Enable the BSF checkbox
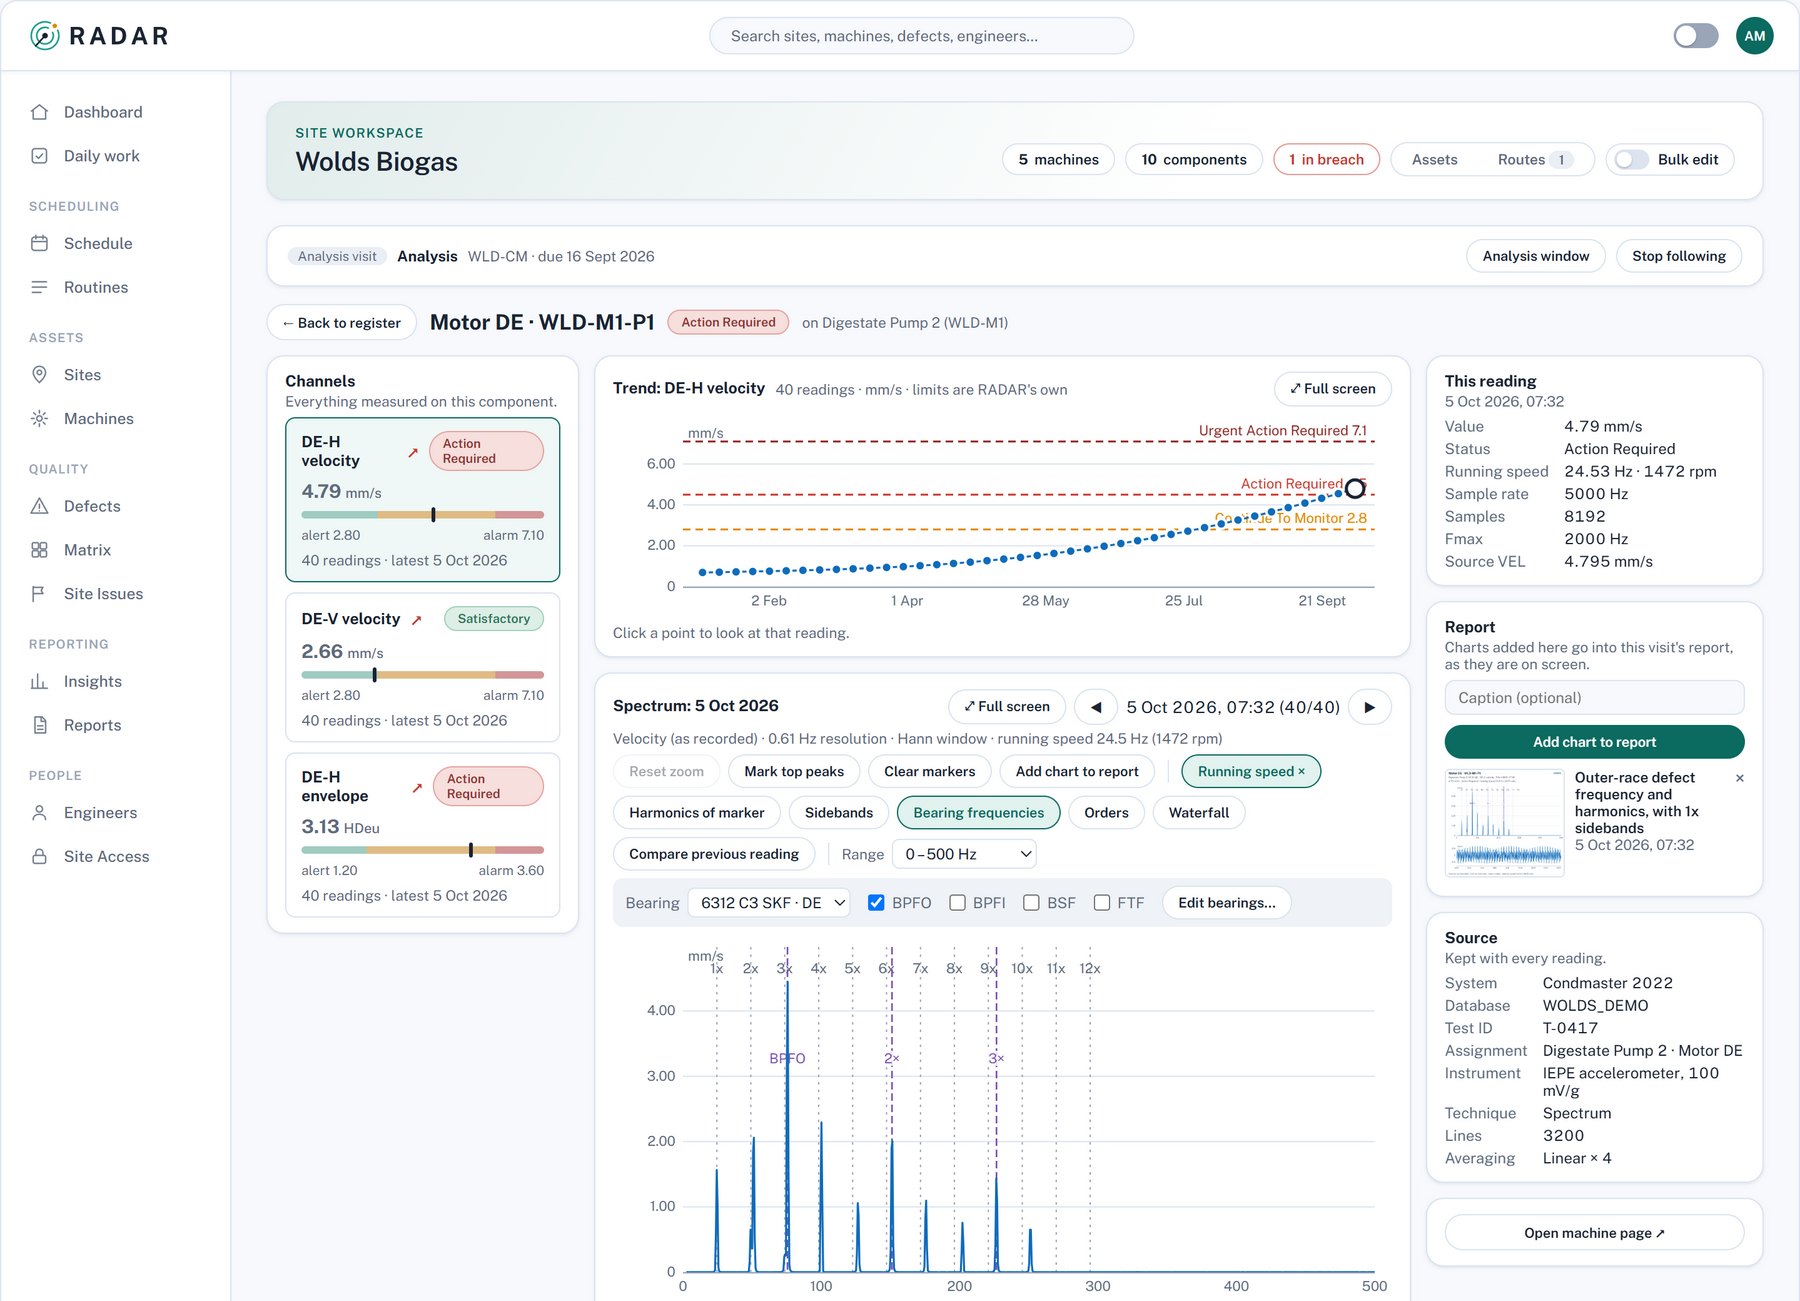The height and width of the screenshot is (1301, 1800). 1031,903
